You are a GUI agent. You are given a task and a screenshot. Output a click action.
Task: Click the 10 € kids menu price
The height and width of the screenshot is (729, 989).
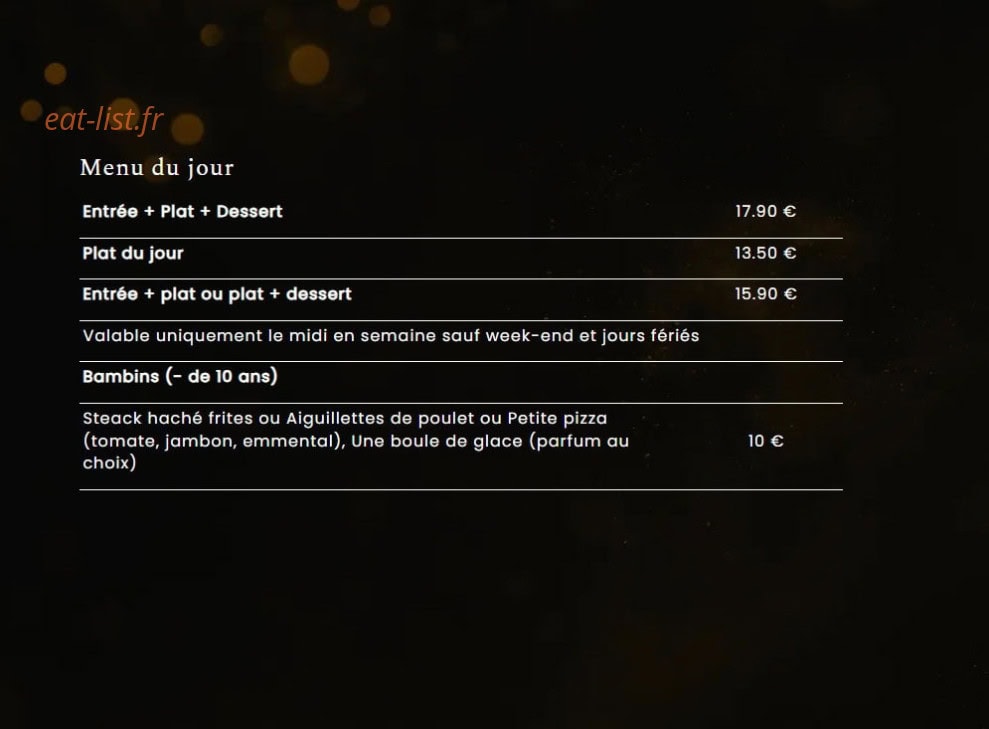pyautogui.click(x=766, y=441)
